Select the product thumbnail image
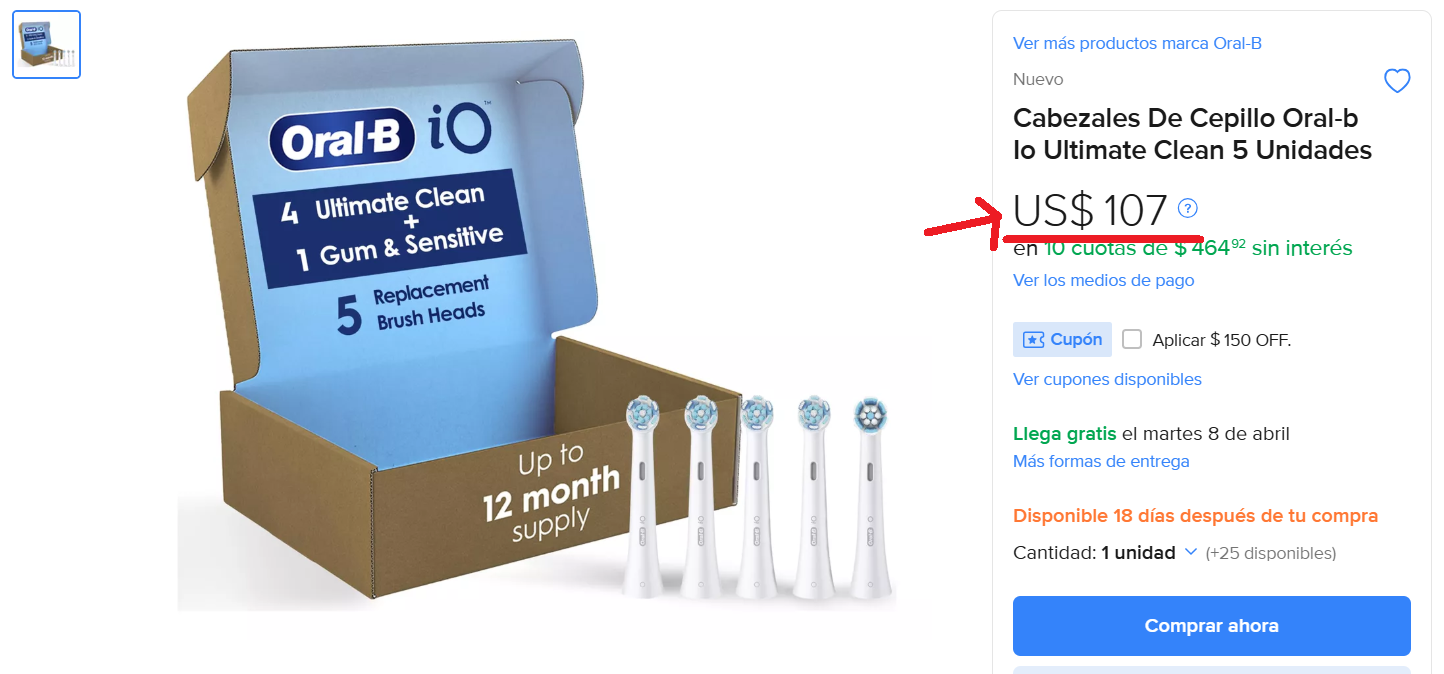 [x=47, y=44]
